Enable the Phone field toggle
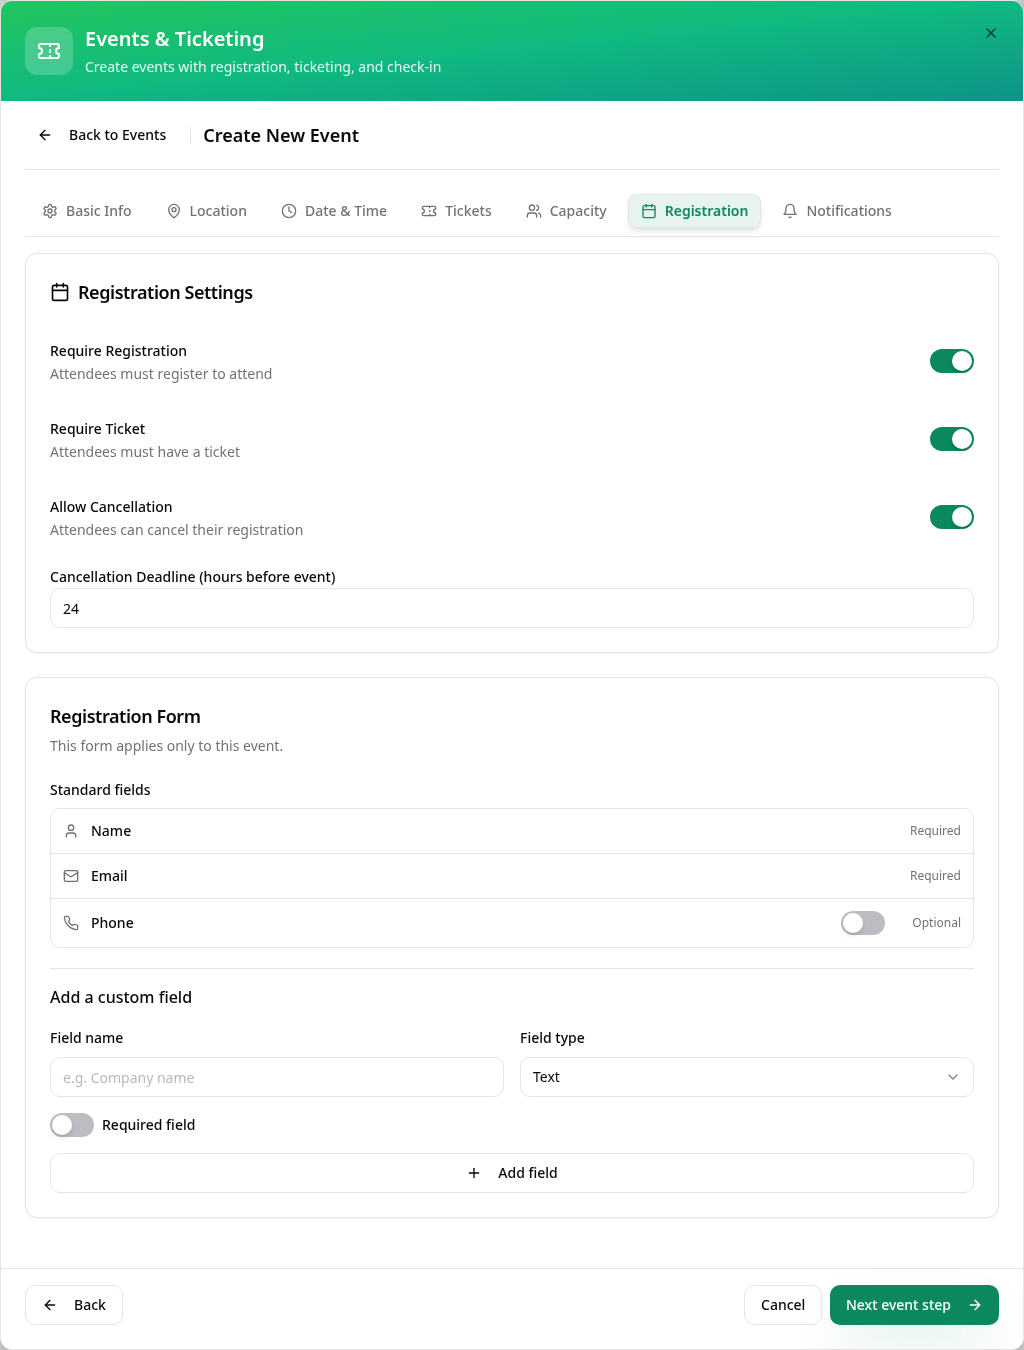 click(863, 923)
